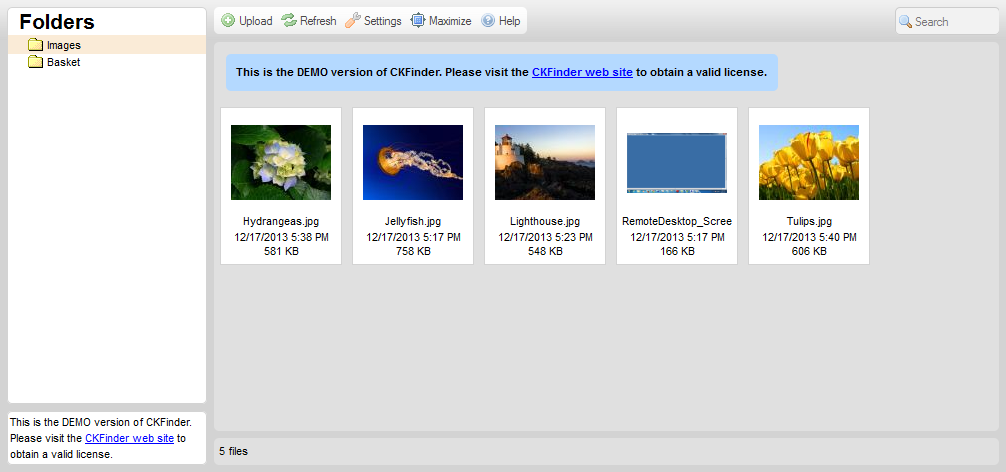
Task: Open the Upload toolbar label
Action: [x=255, y=21]
